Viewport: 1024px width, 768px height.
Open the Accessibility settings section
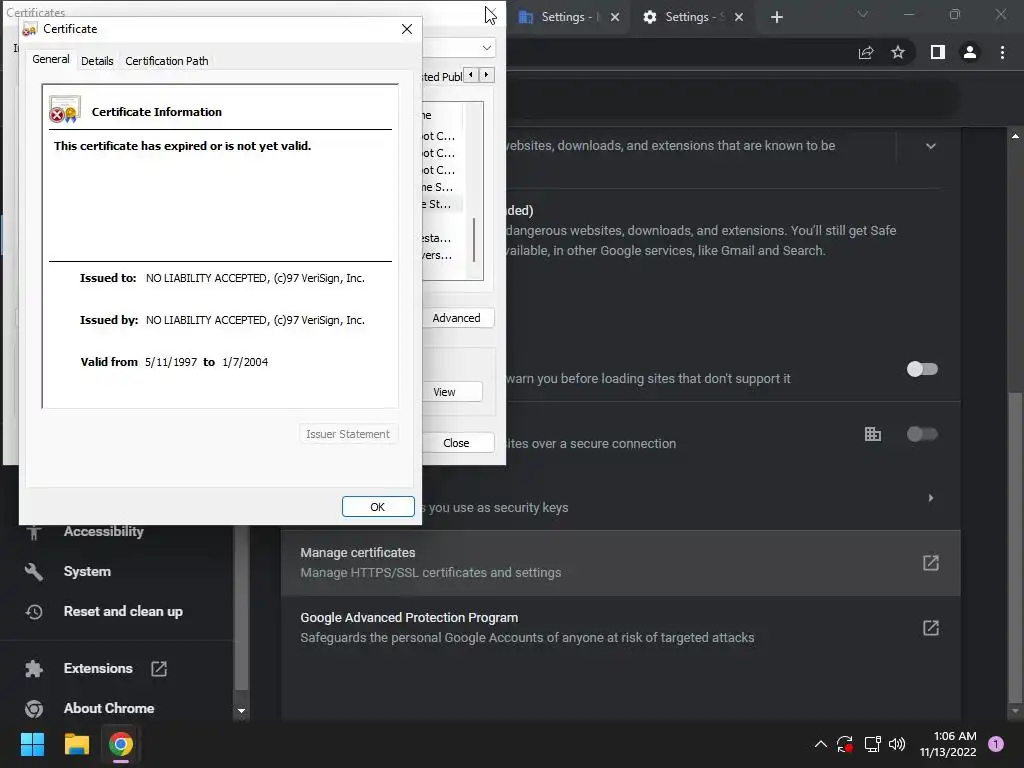pos(104,532)
